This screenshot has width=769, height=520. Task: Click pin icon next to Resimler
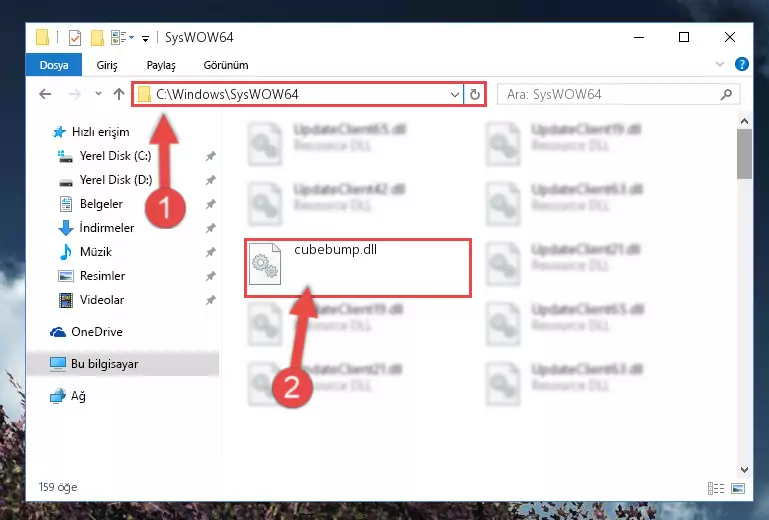pyautogui.click(x=210, y=276)
